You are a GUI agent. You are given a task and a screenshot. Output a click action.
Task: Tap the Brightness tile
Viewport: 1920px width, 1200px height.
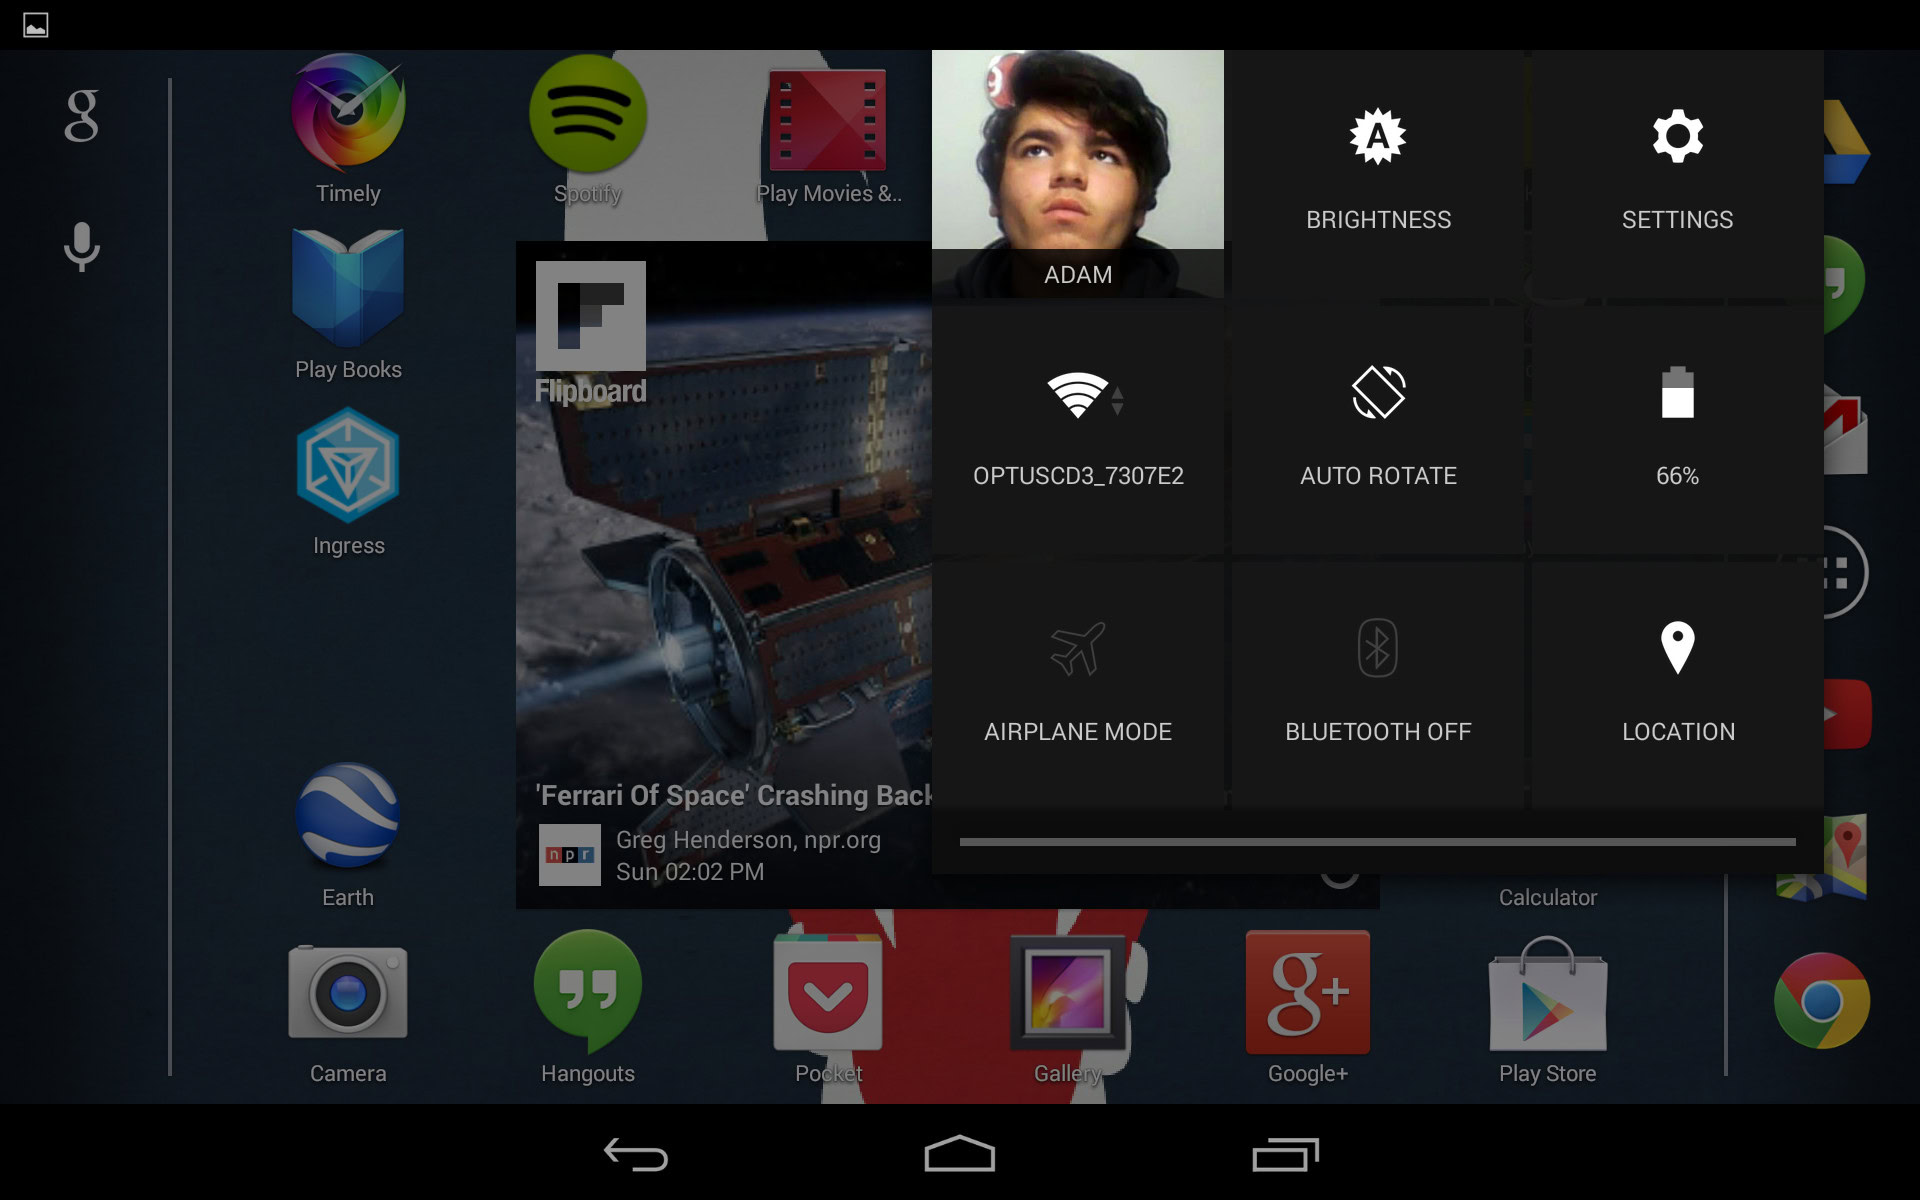1378,170
